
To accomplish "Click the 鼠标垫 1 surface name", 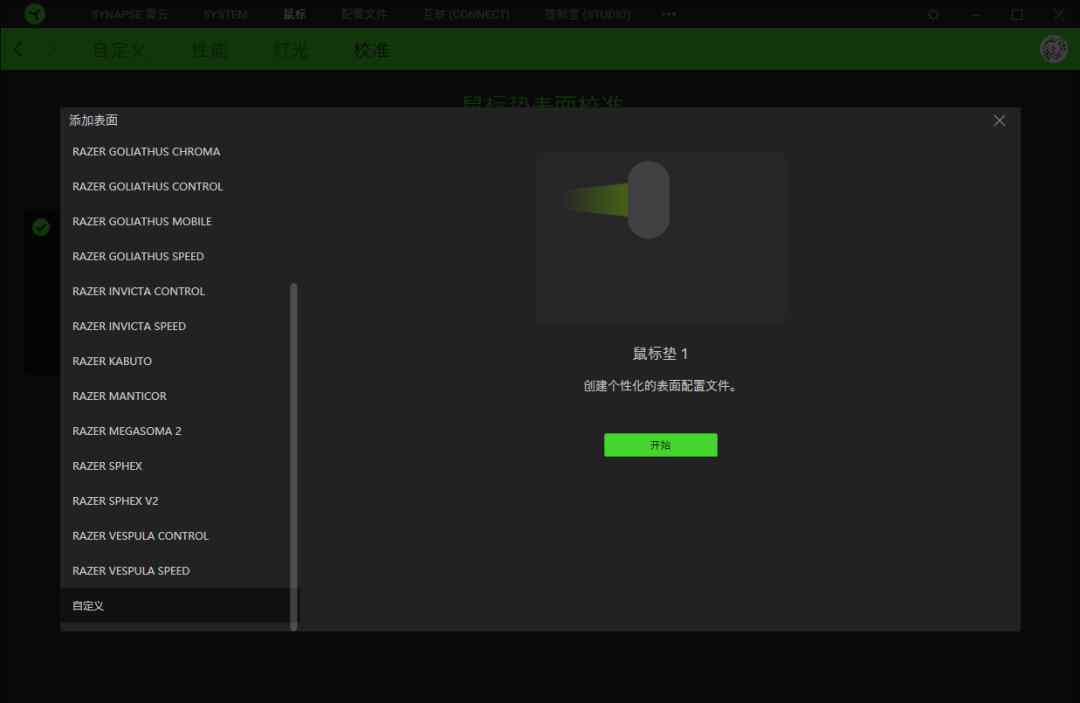I will point(660,354).
